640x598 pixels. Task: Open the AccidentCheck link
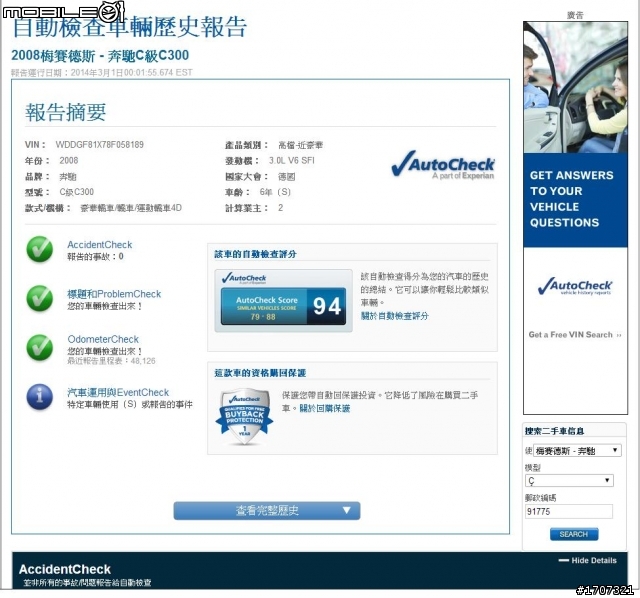(x=100, y=245)
